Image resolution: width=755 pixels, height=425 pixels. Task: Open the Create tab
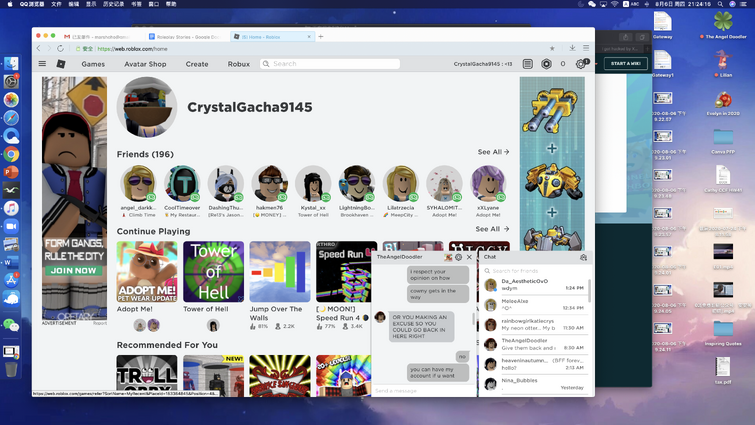coord(197,64)
